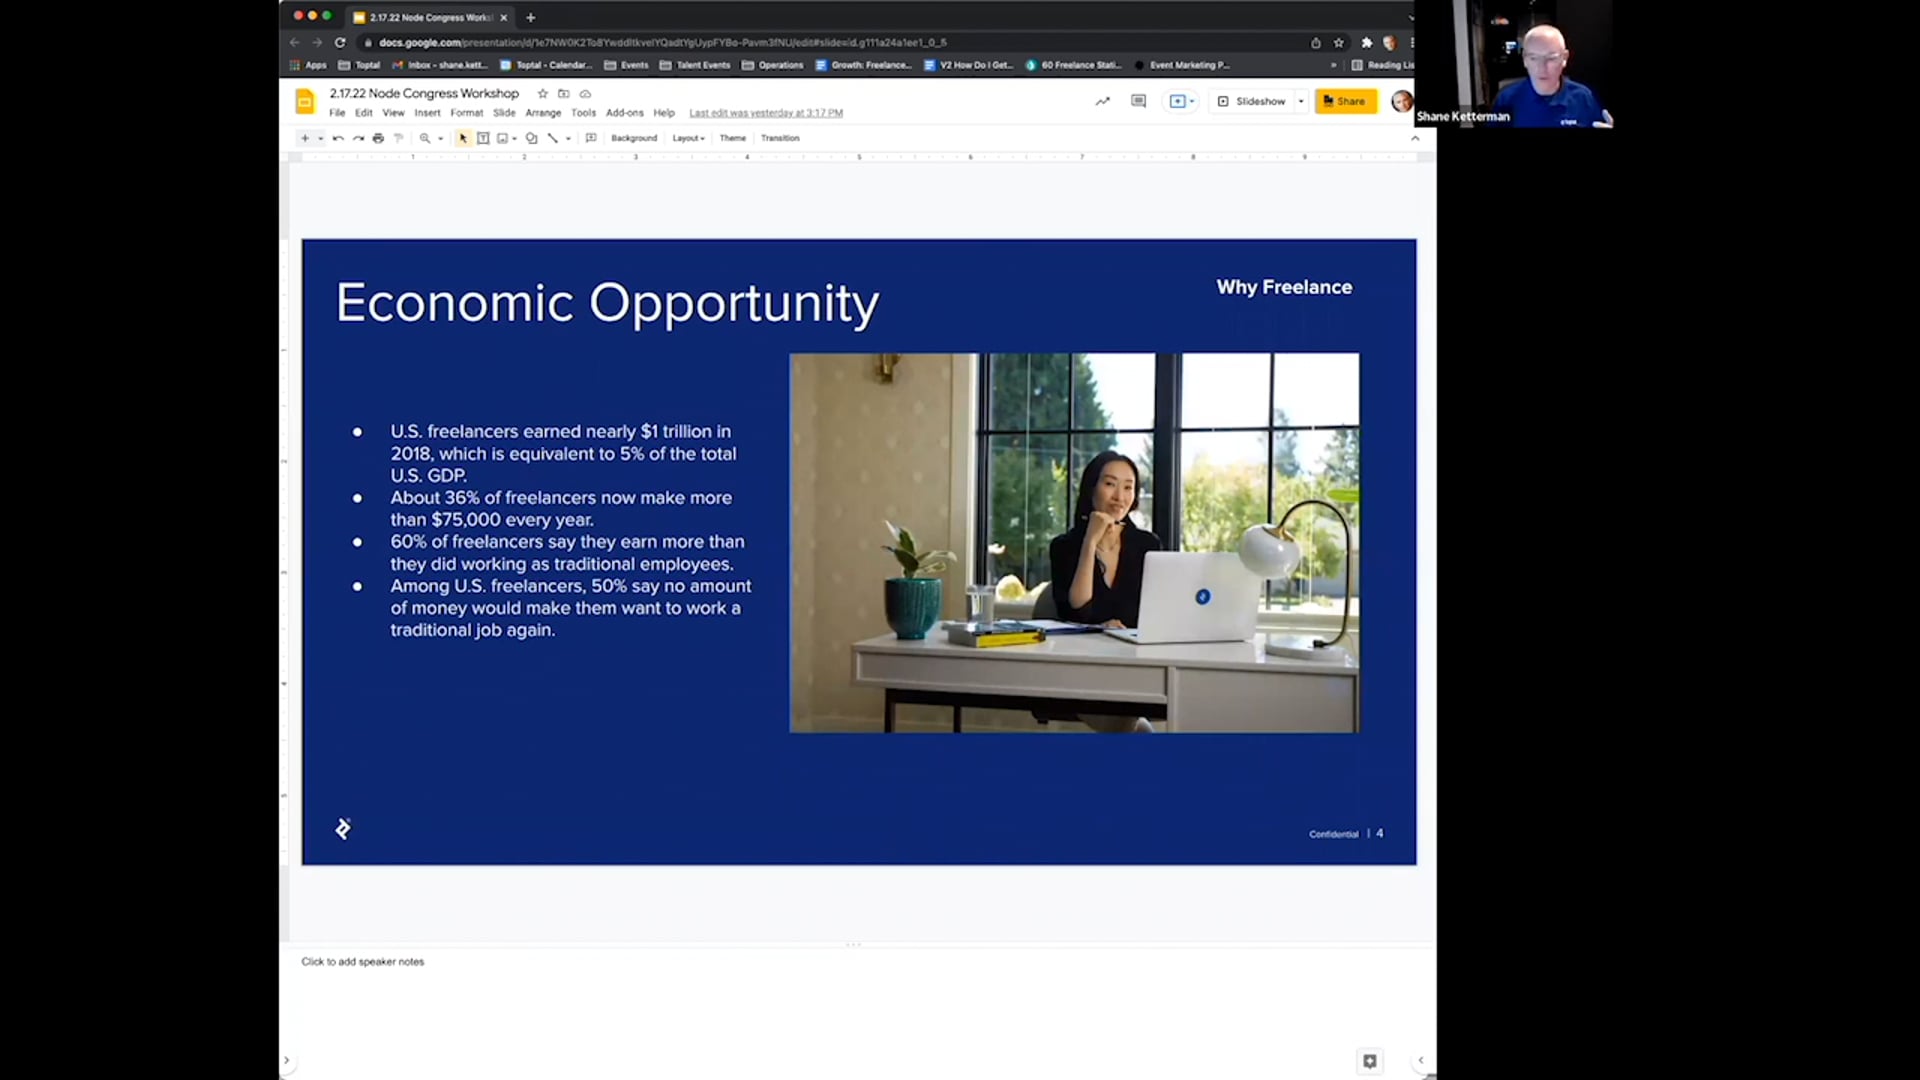Click the undo arrow in toolbar
1920x1080 pixels.
point(338,138)
